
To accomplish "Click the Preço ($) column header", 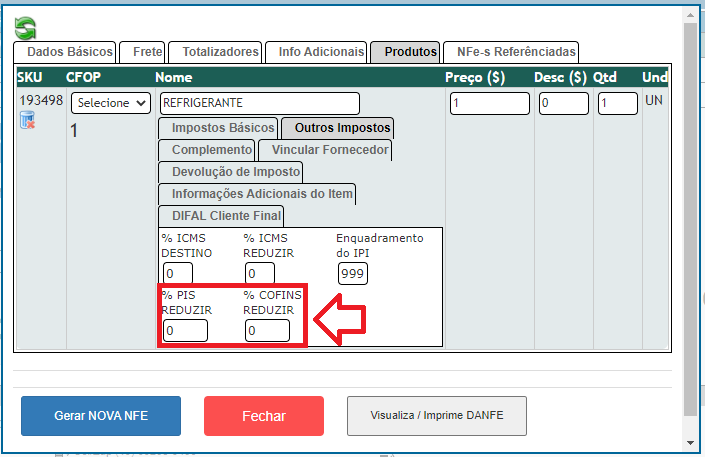I will (x=475, y=77).
